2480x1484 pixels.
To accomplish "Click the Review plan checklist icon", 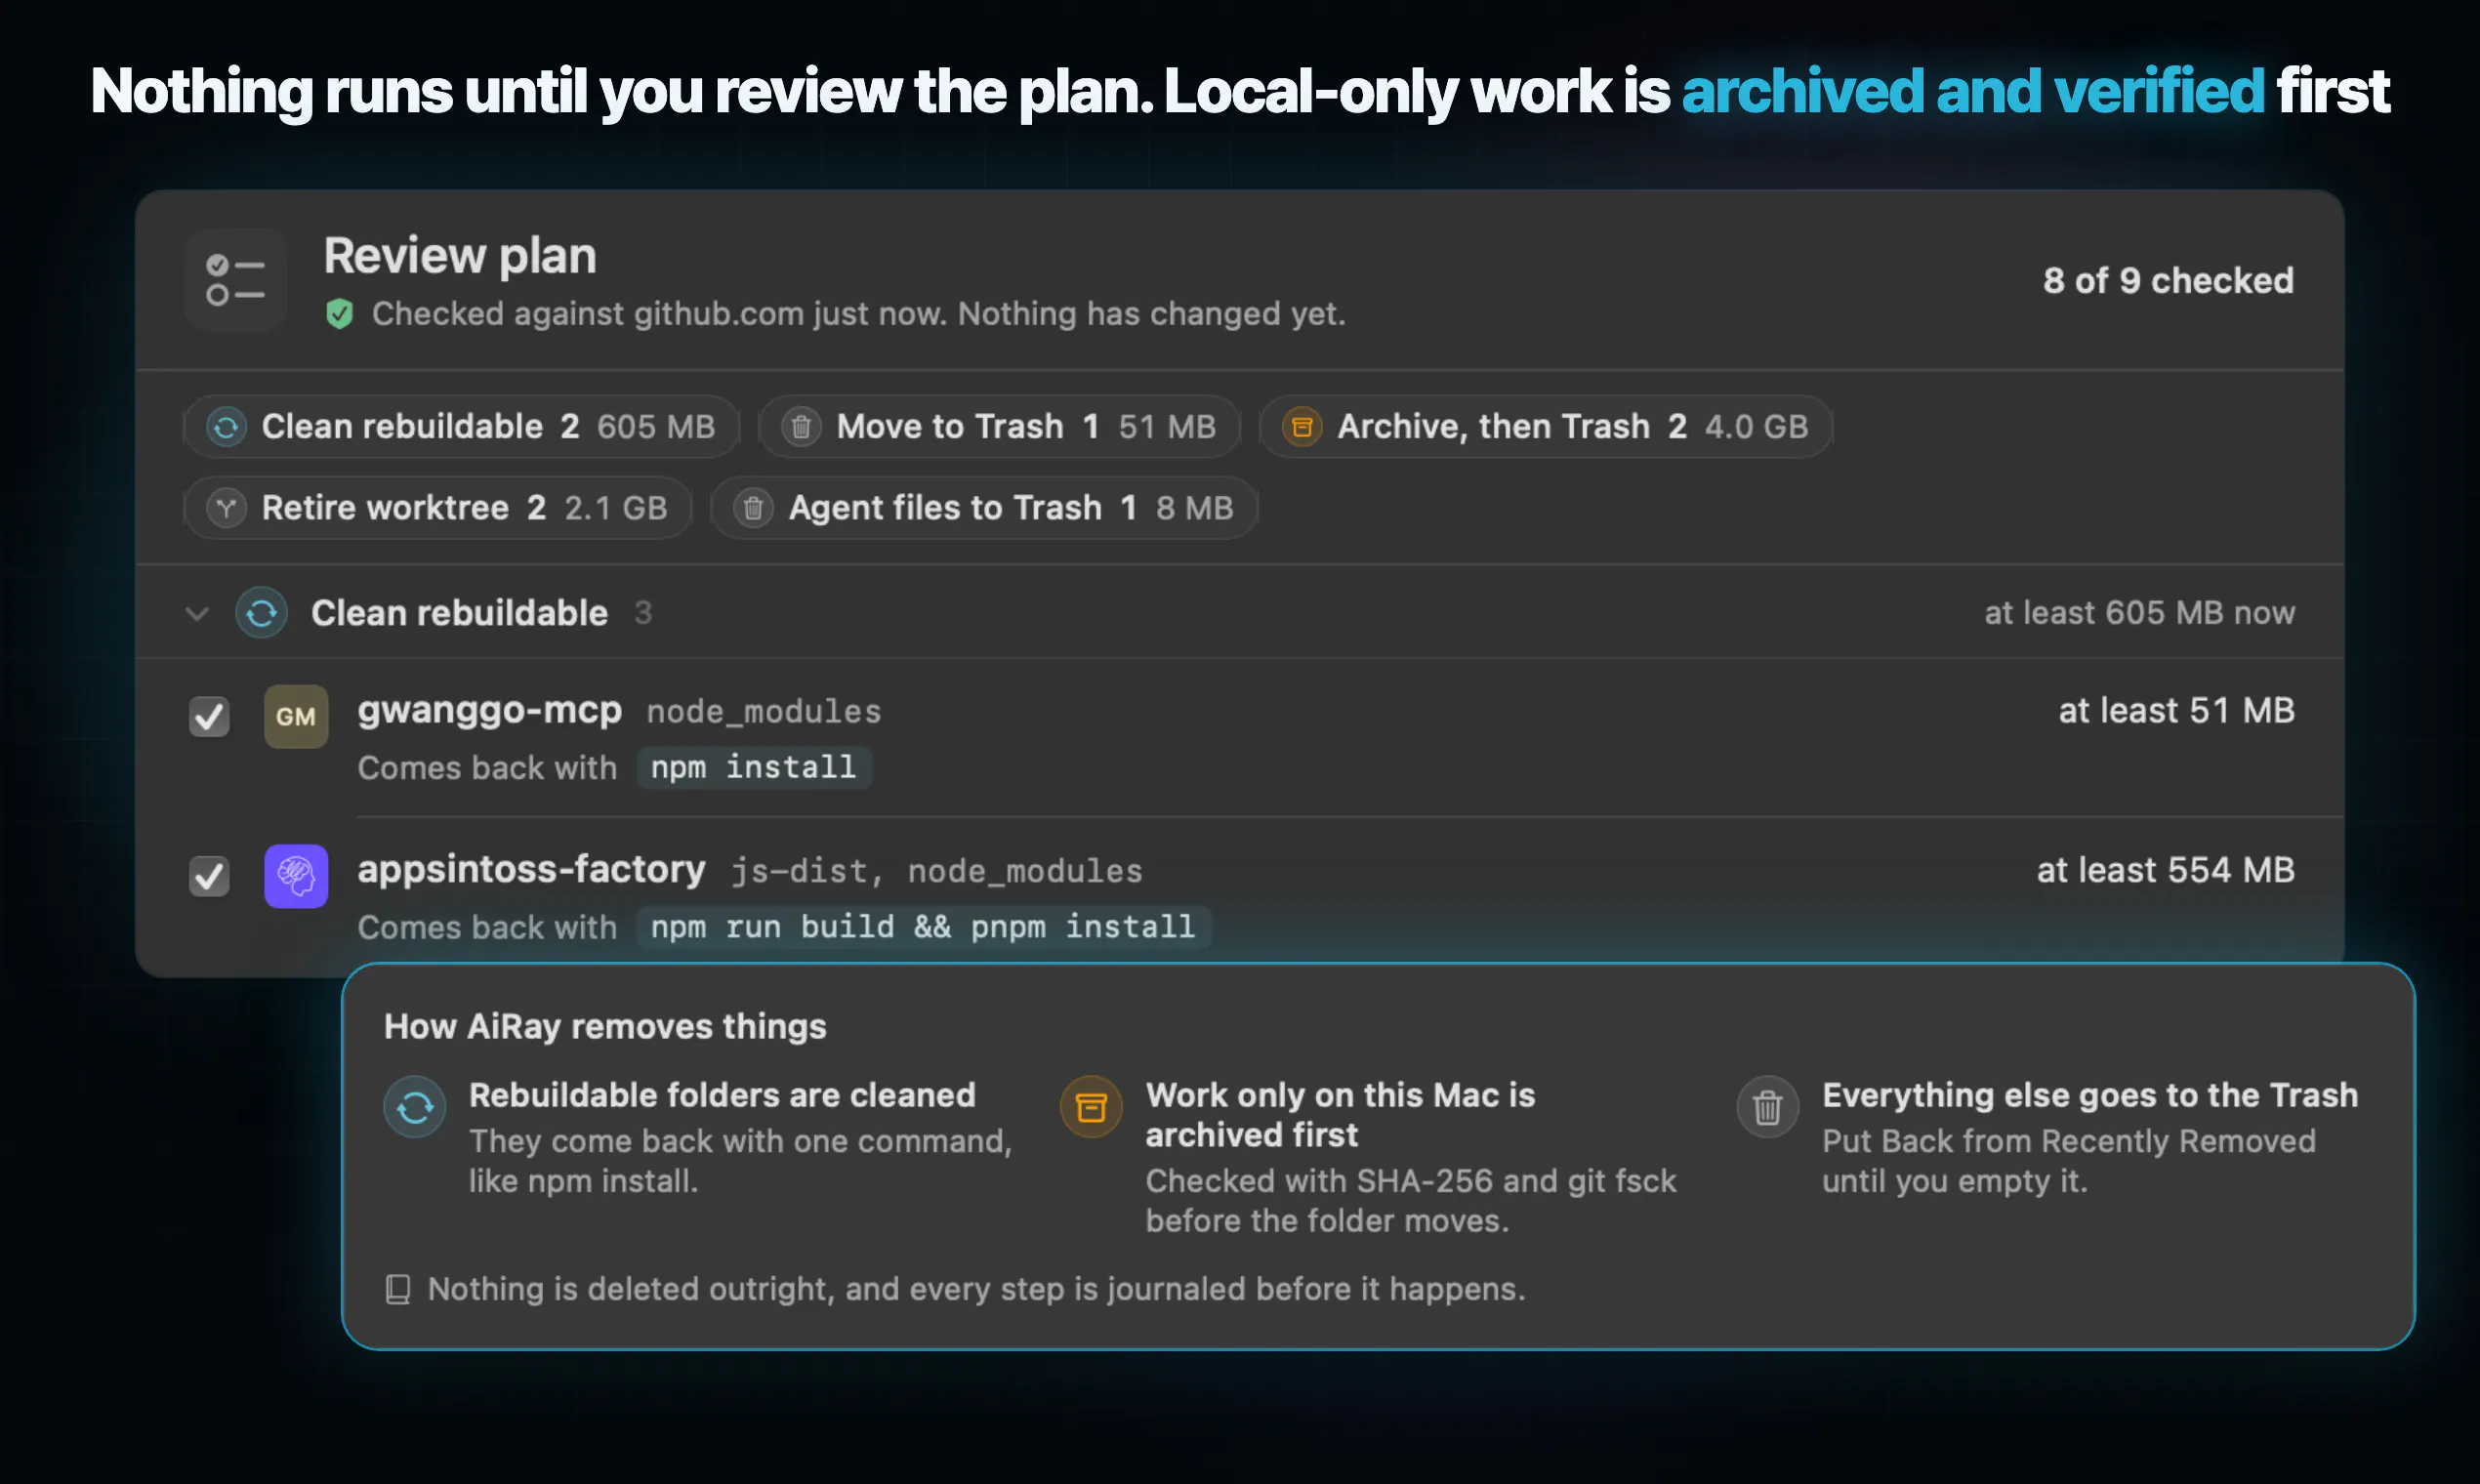I will (235, 280).
